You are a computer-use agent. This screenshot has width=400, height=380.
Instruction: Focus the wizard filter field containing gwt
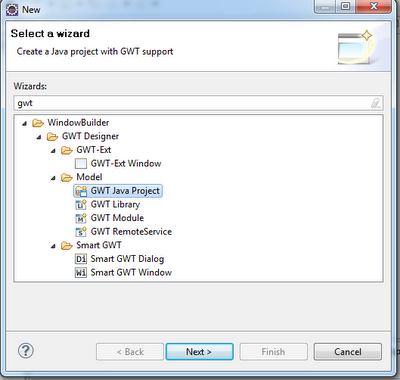(198, 103)
